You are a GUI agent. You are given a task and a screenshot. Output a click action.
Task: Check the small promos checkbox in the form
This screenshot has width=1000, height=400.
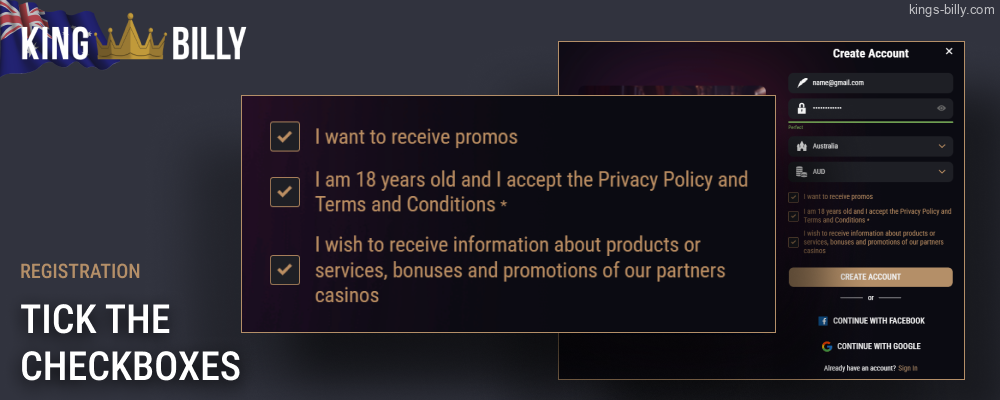794,197
